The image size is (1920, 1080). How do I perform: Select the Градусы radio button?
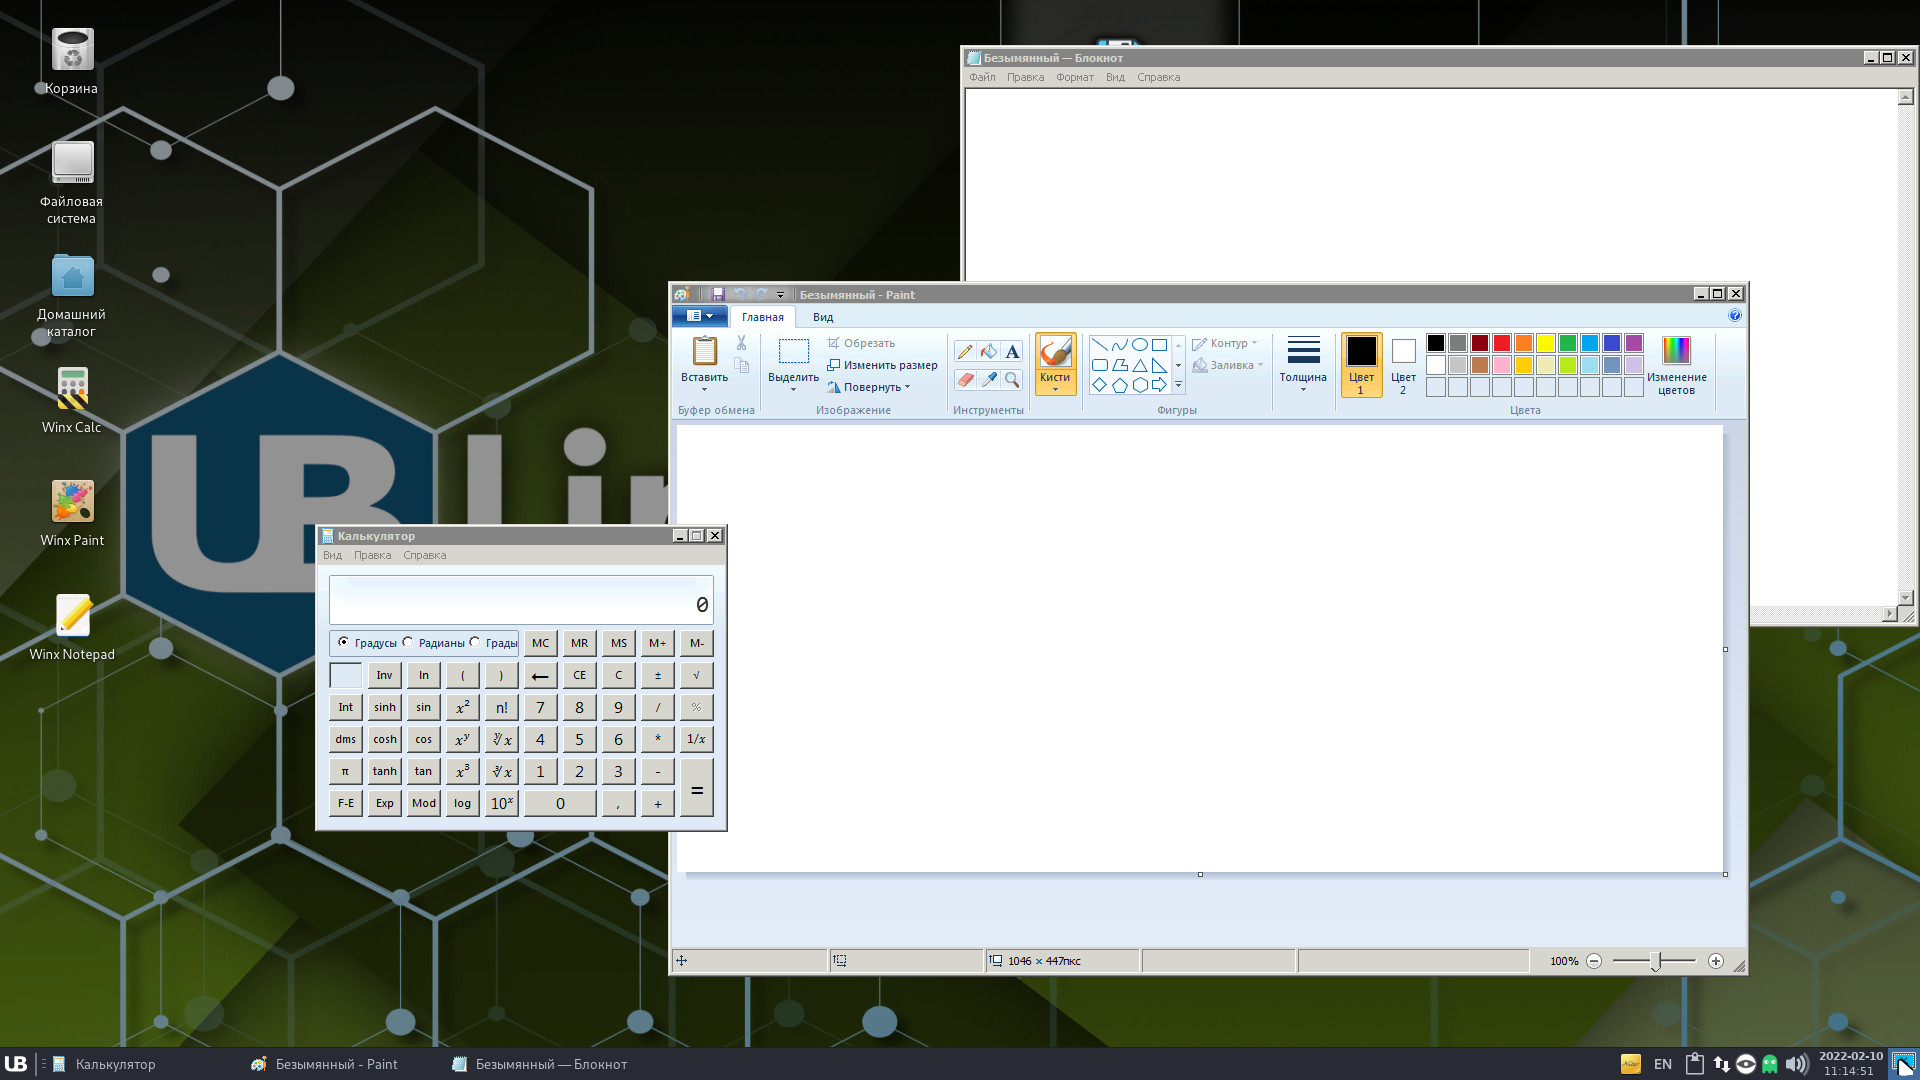tap(344, 642)
